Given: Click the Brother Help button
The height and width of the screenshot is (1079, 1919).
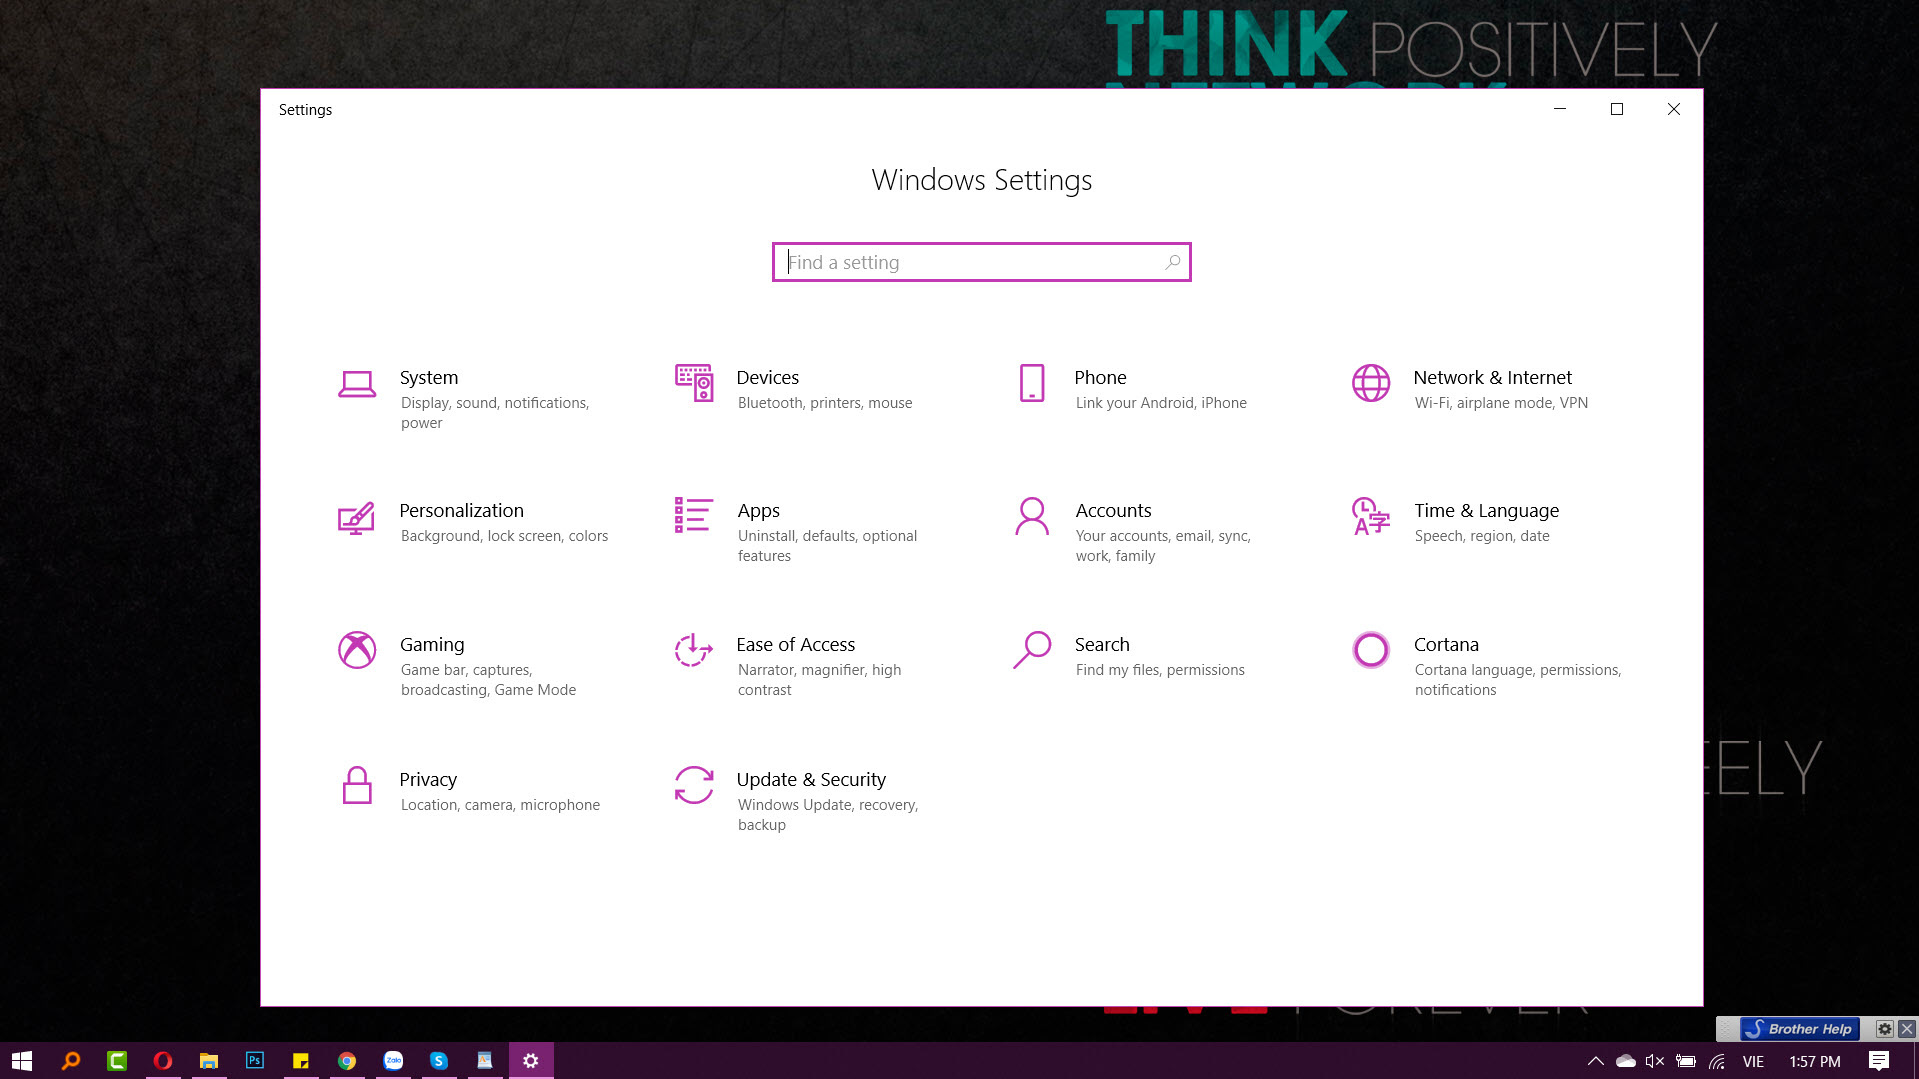Looking at the screenshot, I should 1800,1029.
